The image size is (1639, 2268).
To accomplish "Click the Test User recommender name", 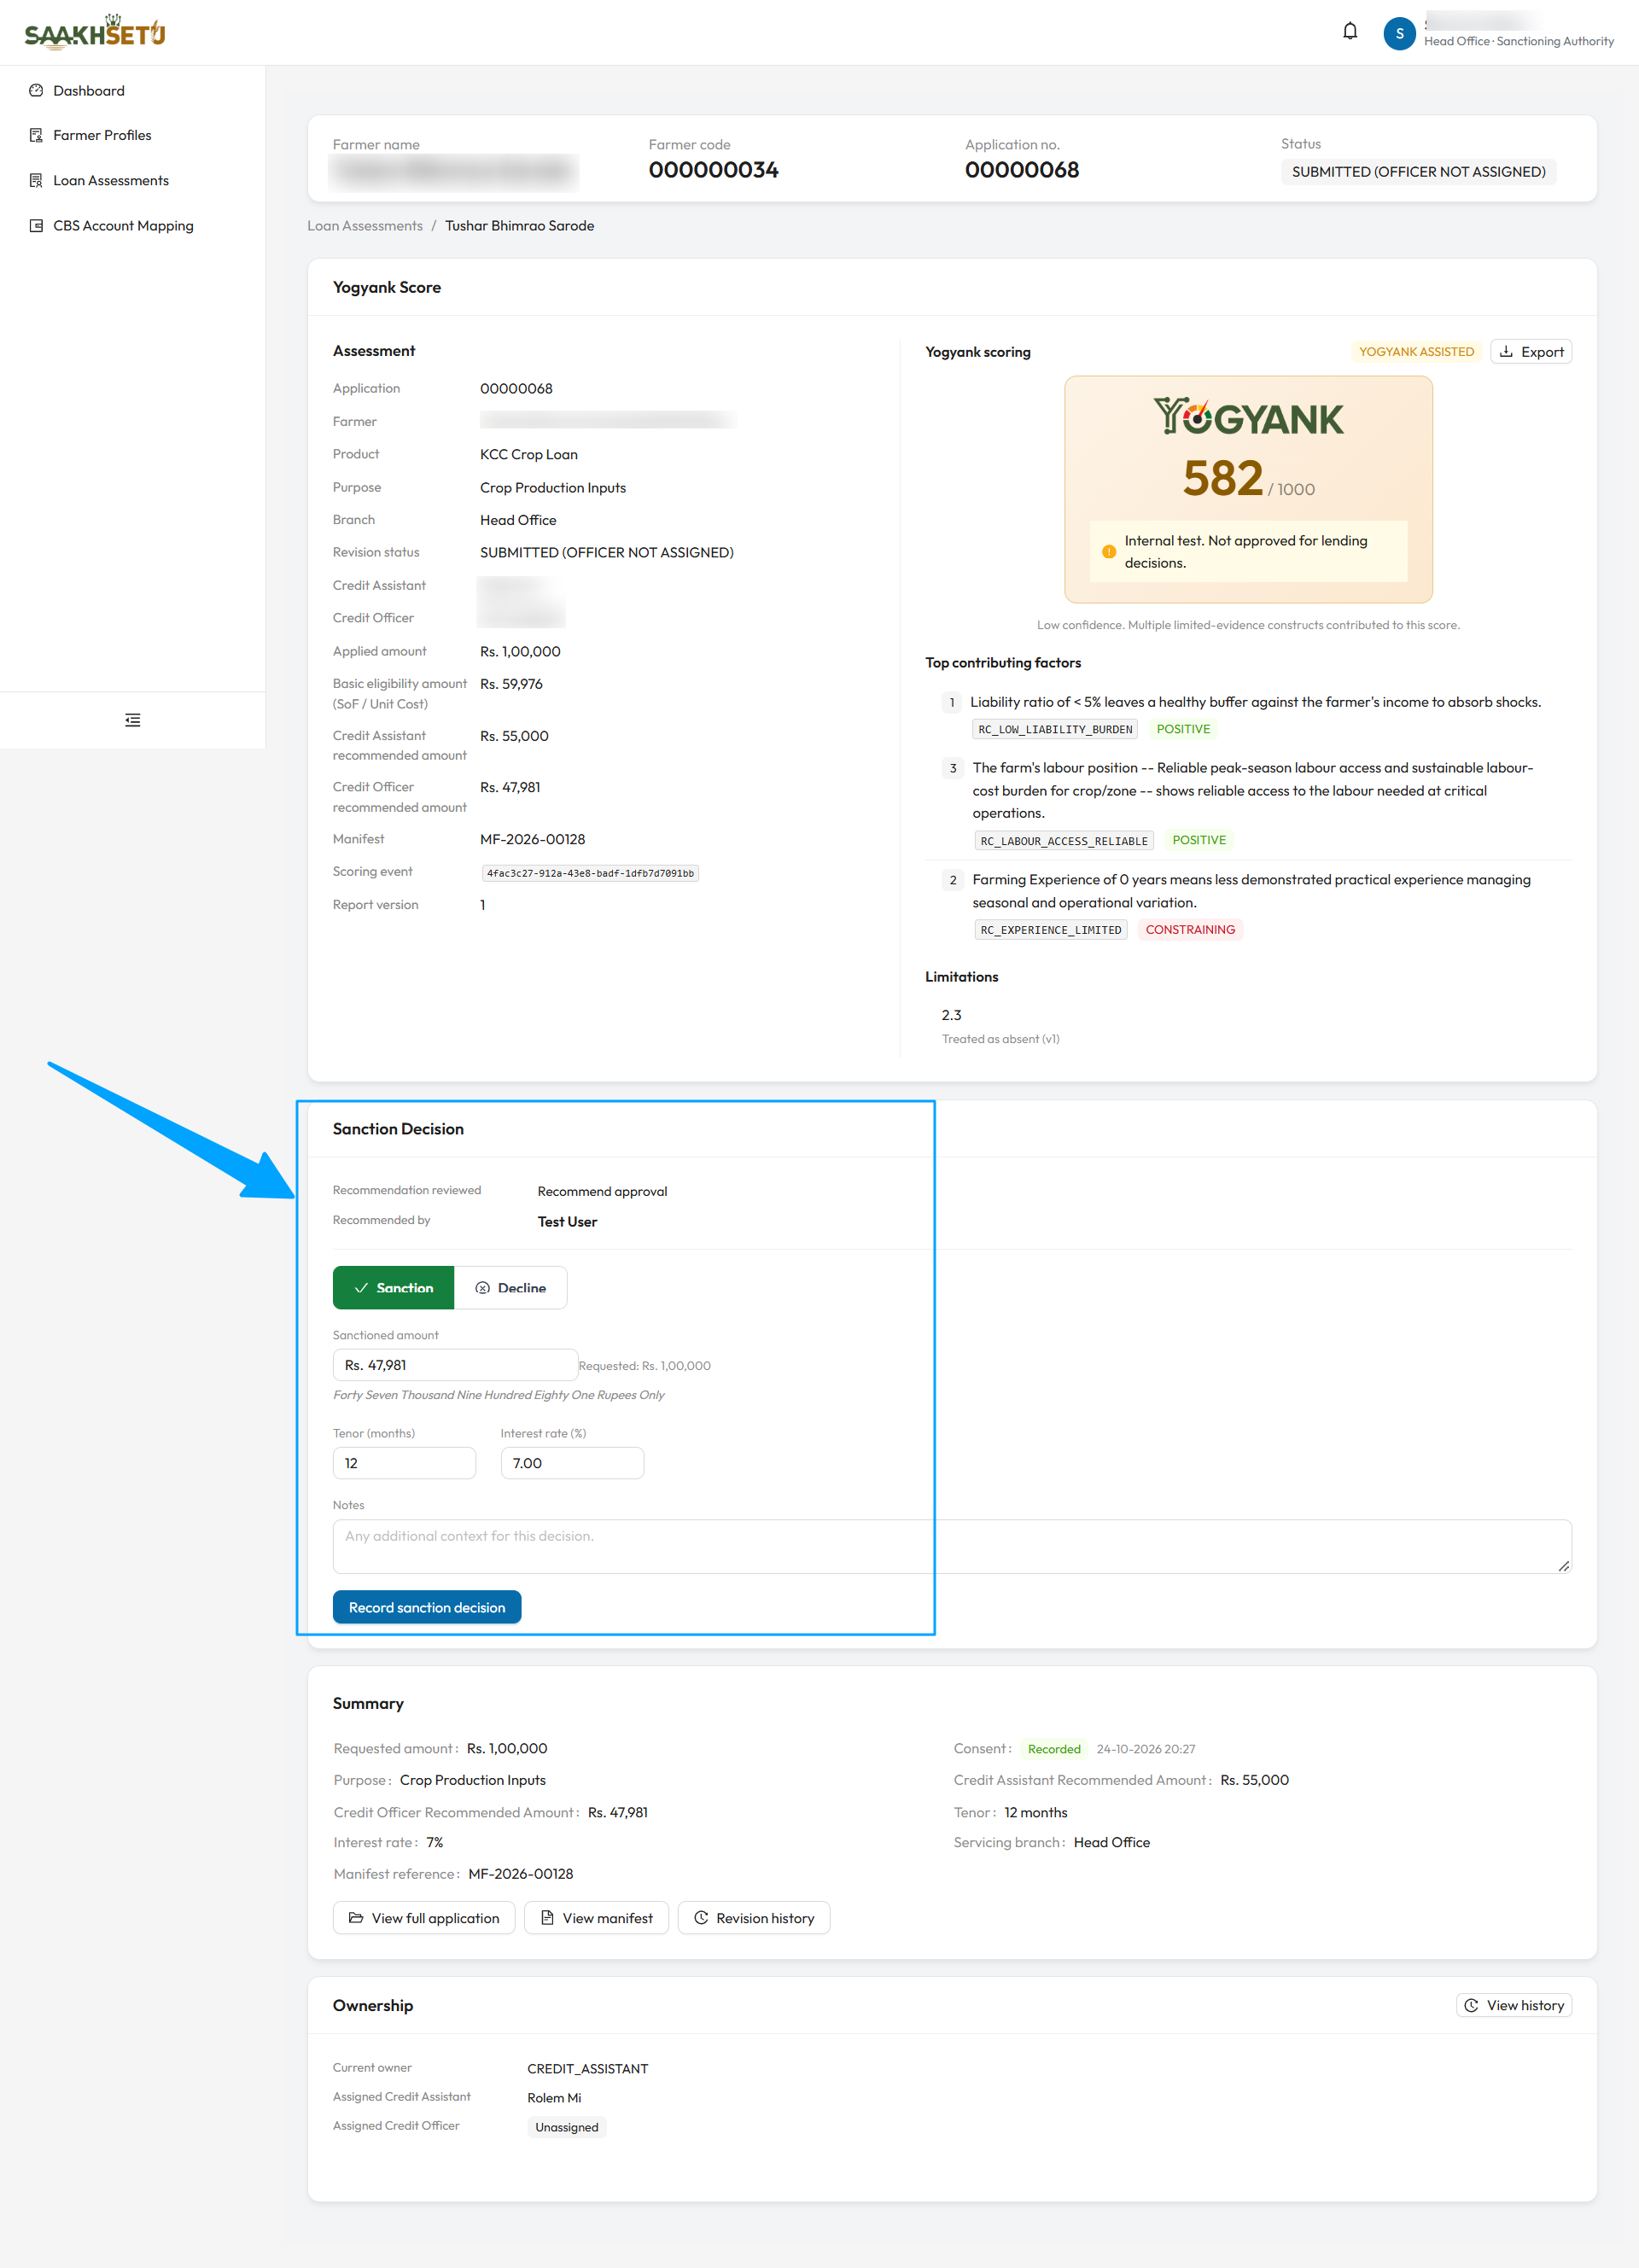I will tap(567, 1222).
